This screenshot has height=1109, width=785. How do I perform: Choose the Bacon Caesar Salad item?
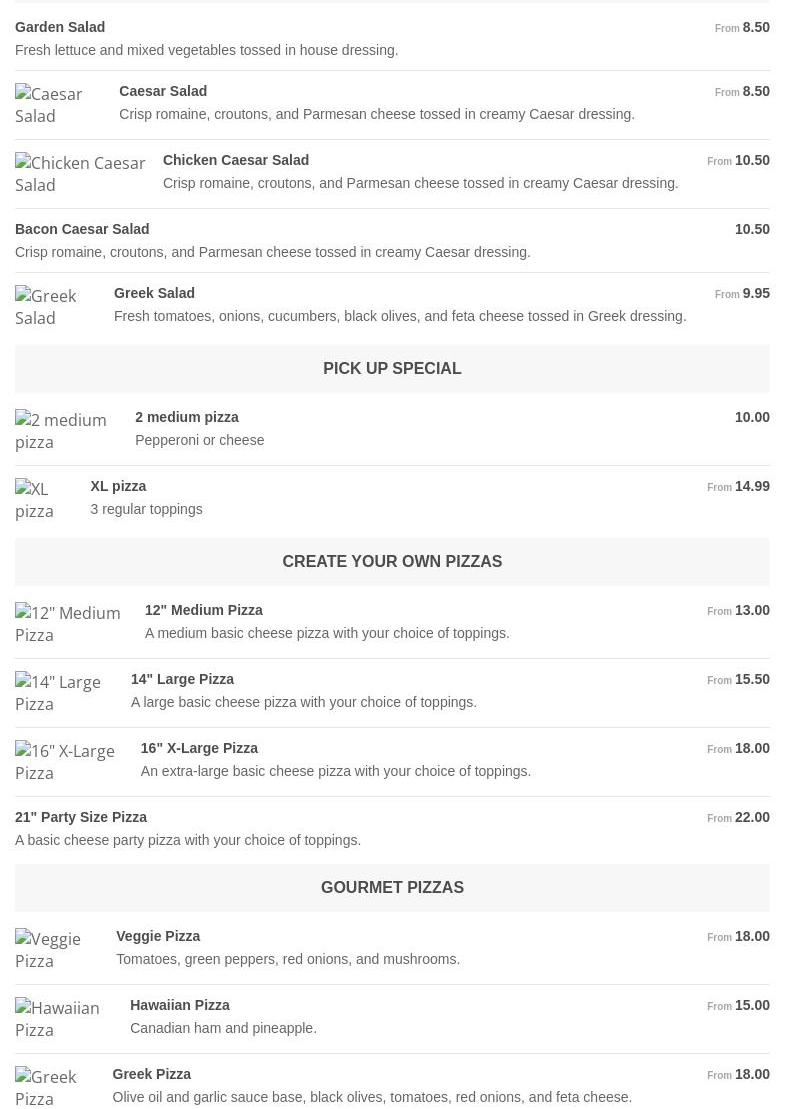pos(82,229)
